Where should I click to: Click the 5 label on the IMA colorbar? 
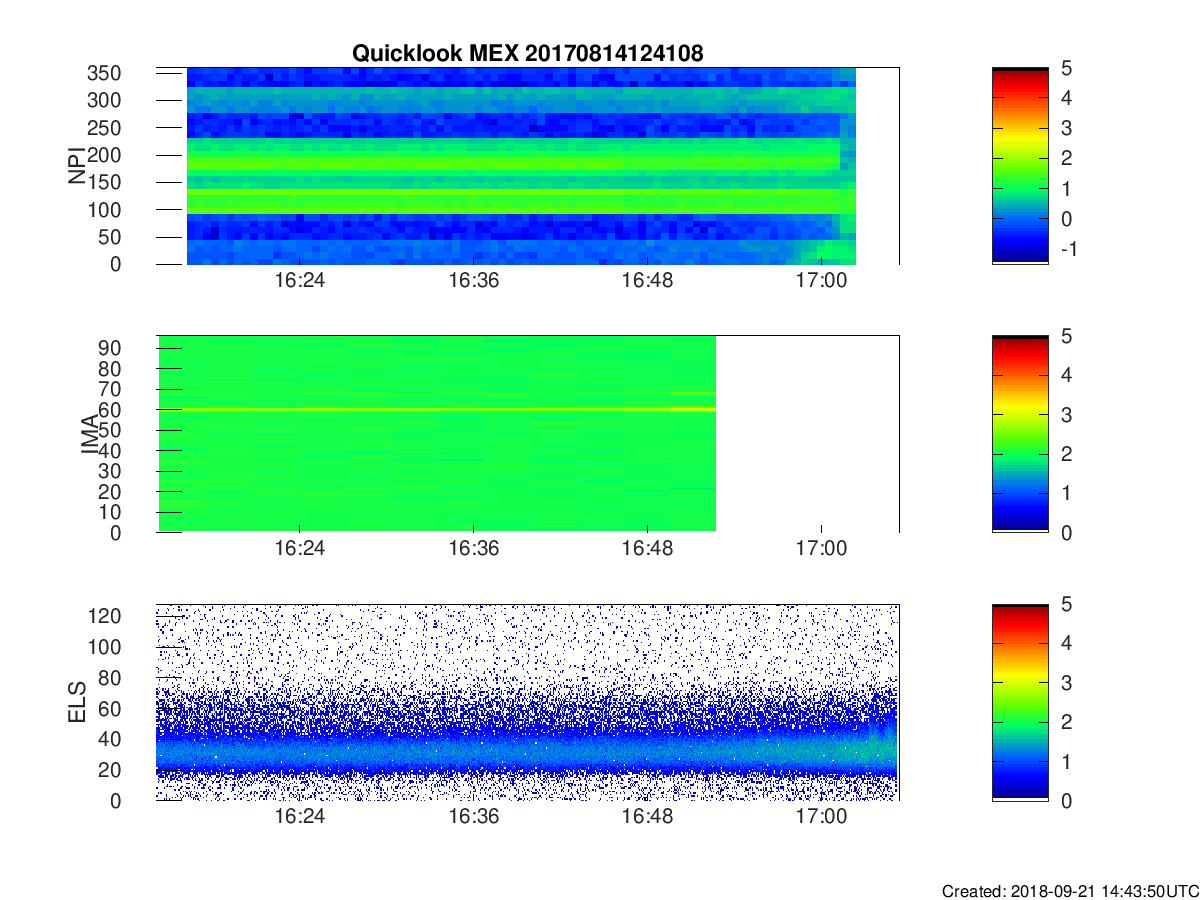tap(1066, 336)
